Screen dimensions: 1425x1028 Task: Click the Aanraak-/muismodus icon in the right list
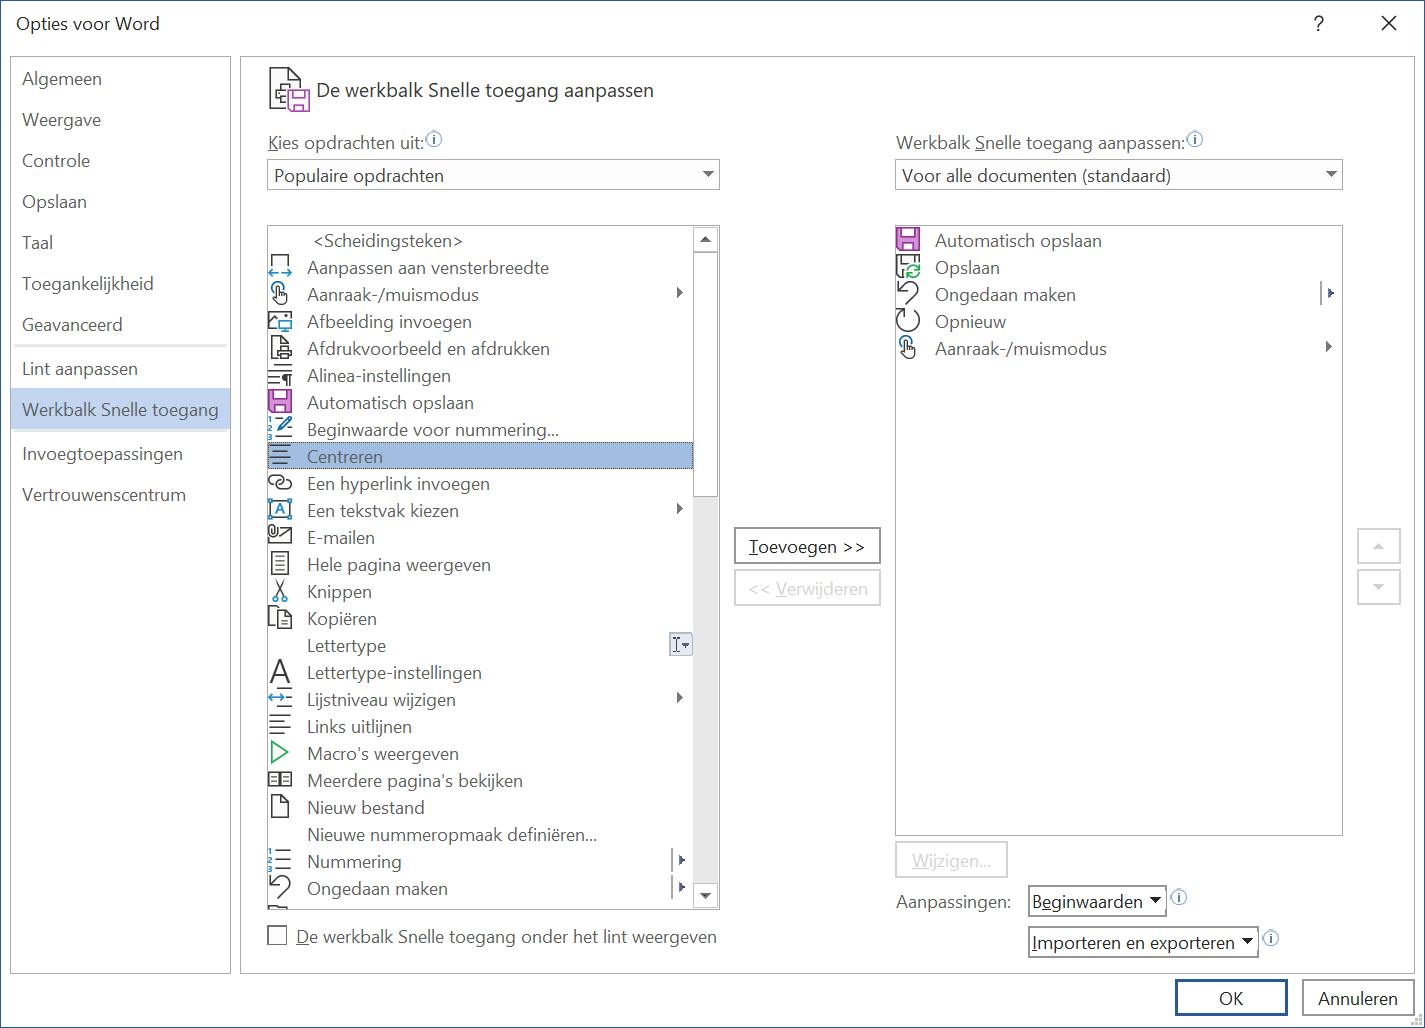(908, 349)
